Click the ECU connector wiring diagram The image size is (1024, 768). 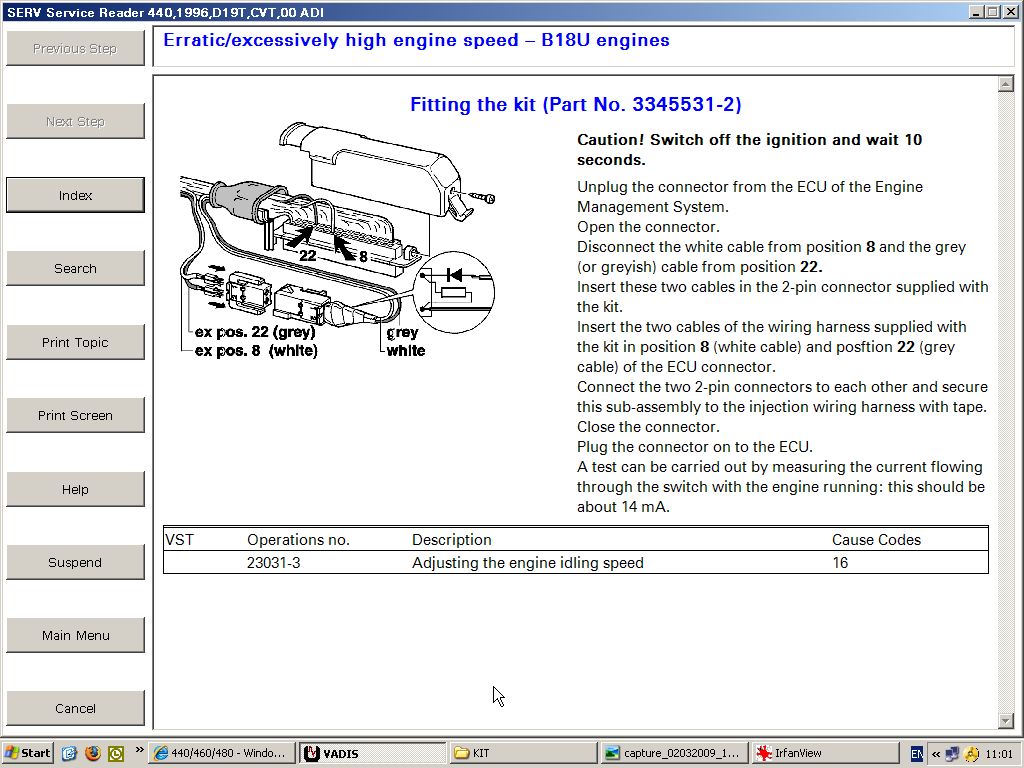pos(338,240)
